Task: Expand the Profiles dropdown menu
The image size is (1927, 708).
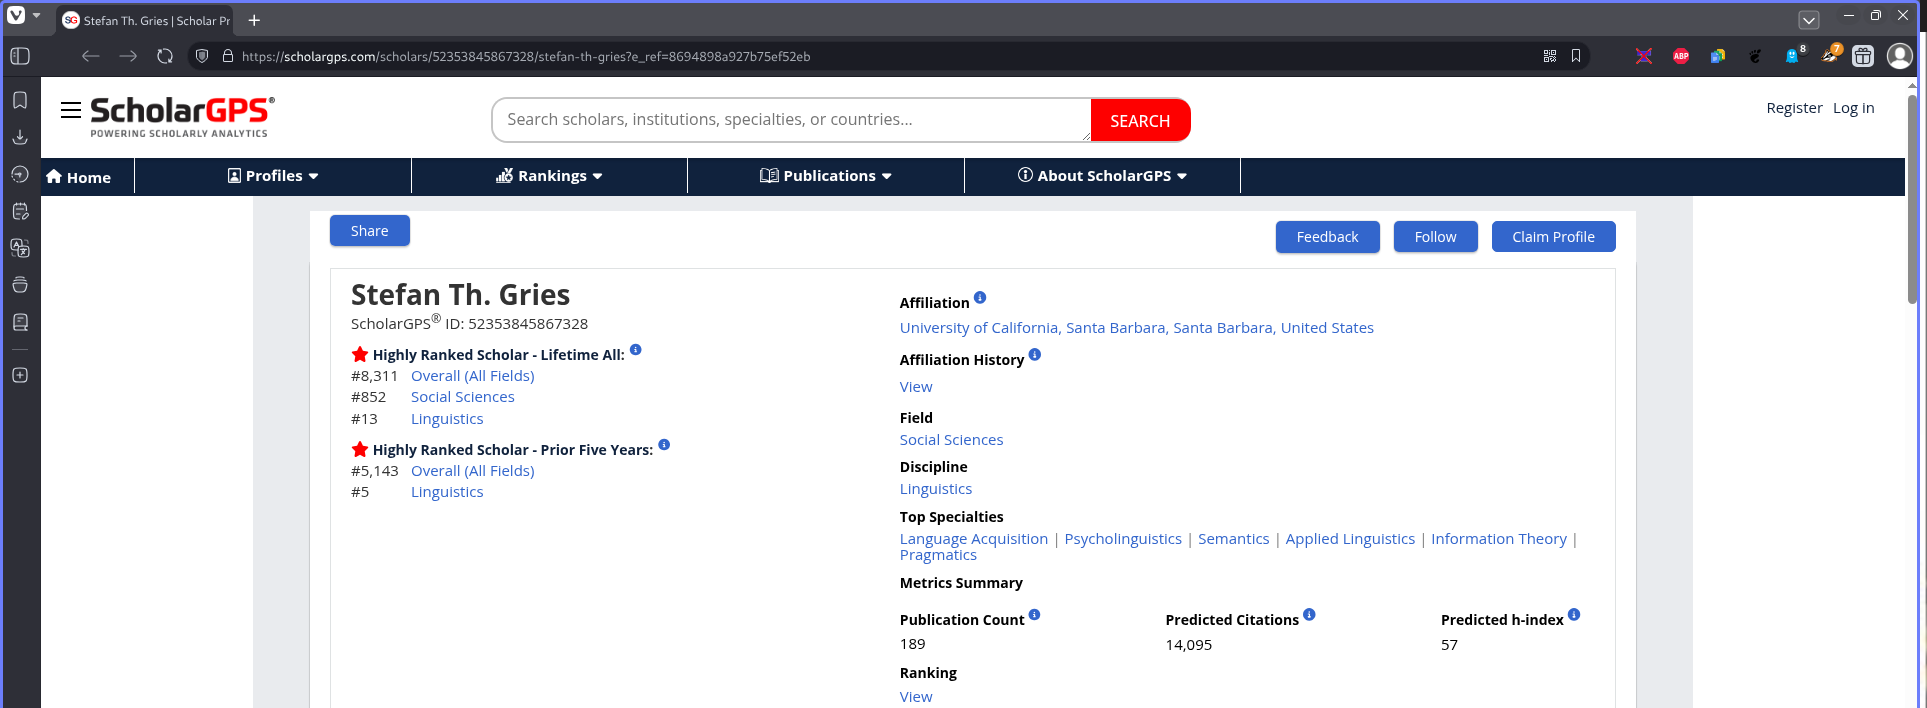Action: 273,176
